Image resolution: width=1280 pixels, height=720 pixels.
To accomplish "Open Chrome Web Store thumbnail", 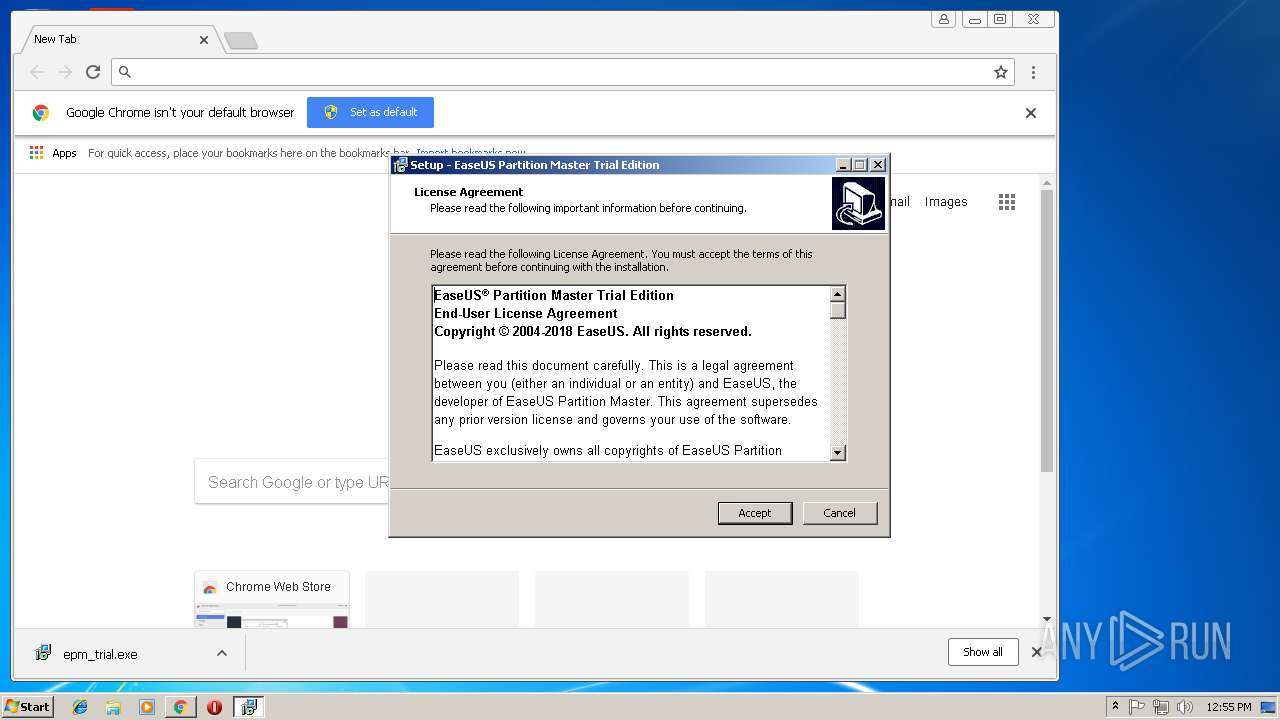I will (272, 600).
